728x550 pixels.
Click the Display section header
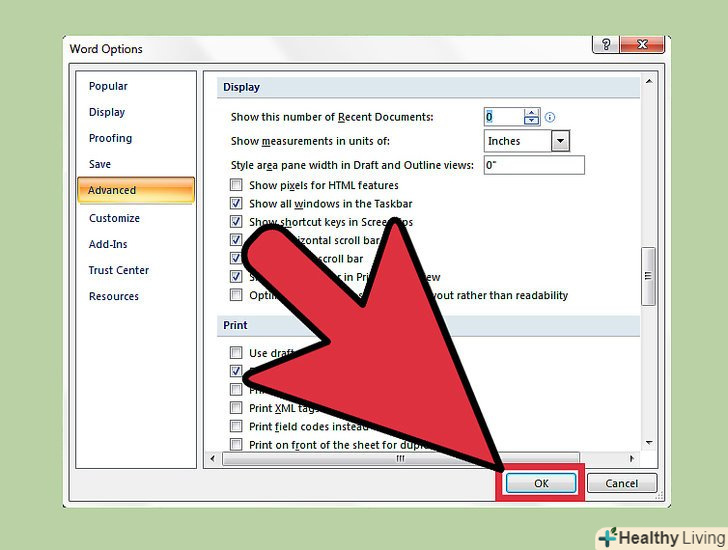[428, 87]
